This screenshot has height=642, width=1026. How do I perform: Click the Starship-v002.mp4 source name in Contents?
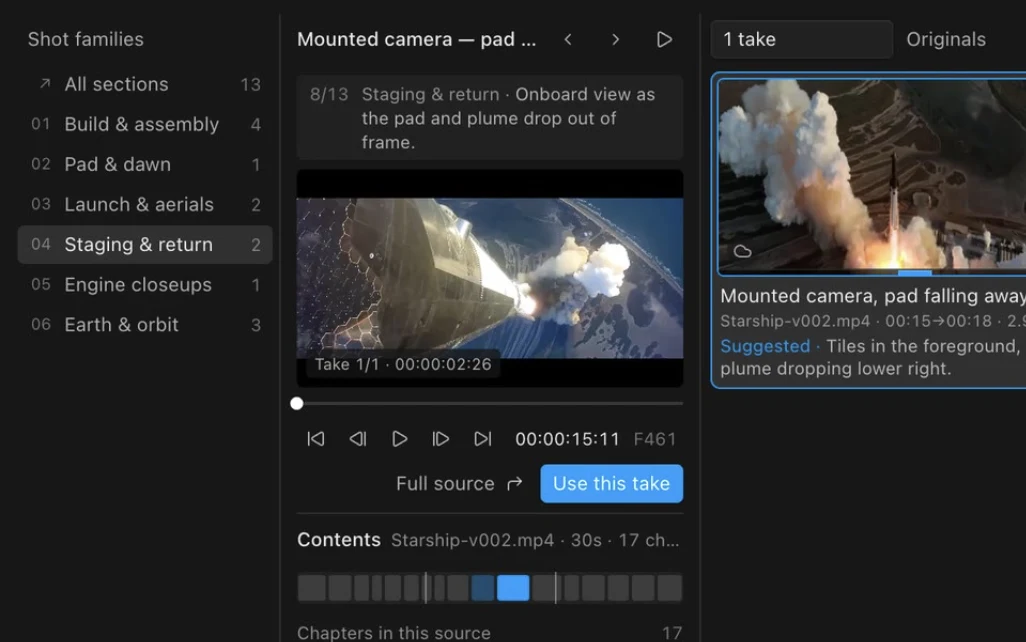[x=472, y=541]
